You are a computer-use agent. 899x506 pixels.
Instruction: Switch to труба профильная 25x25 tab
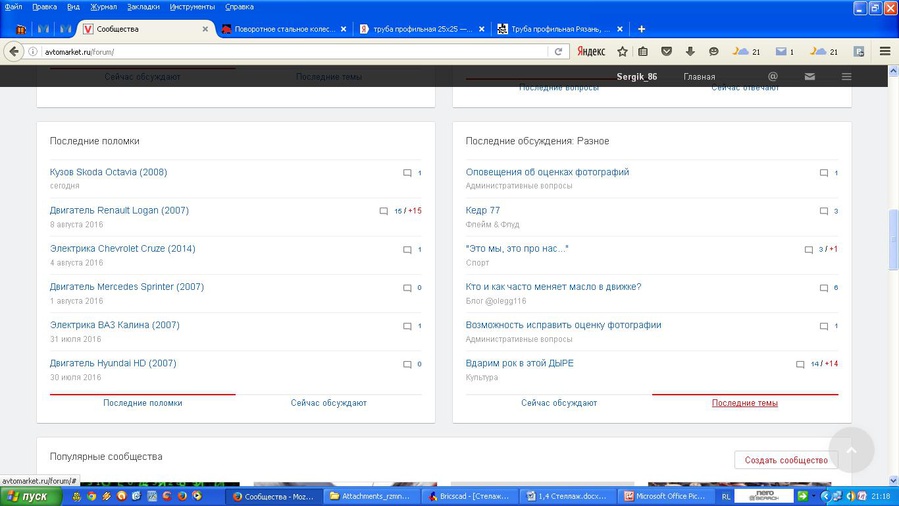click(x=422, y=29)
